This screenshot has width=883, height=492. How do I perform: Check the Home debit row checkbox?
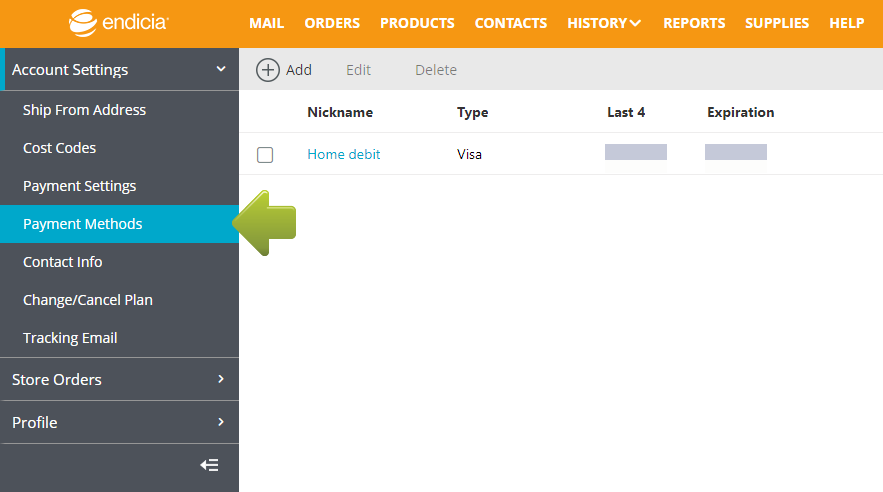(265, 155)
